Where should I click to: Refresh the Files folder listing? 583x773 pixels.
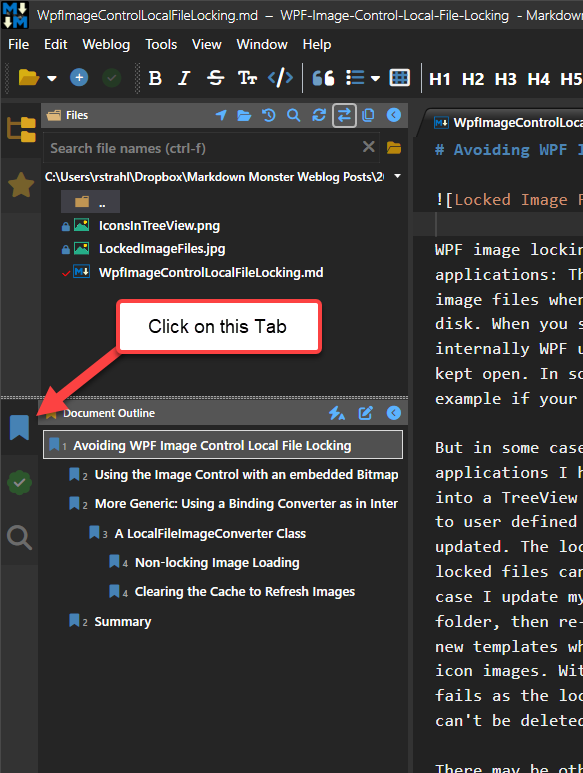[319, 115]
